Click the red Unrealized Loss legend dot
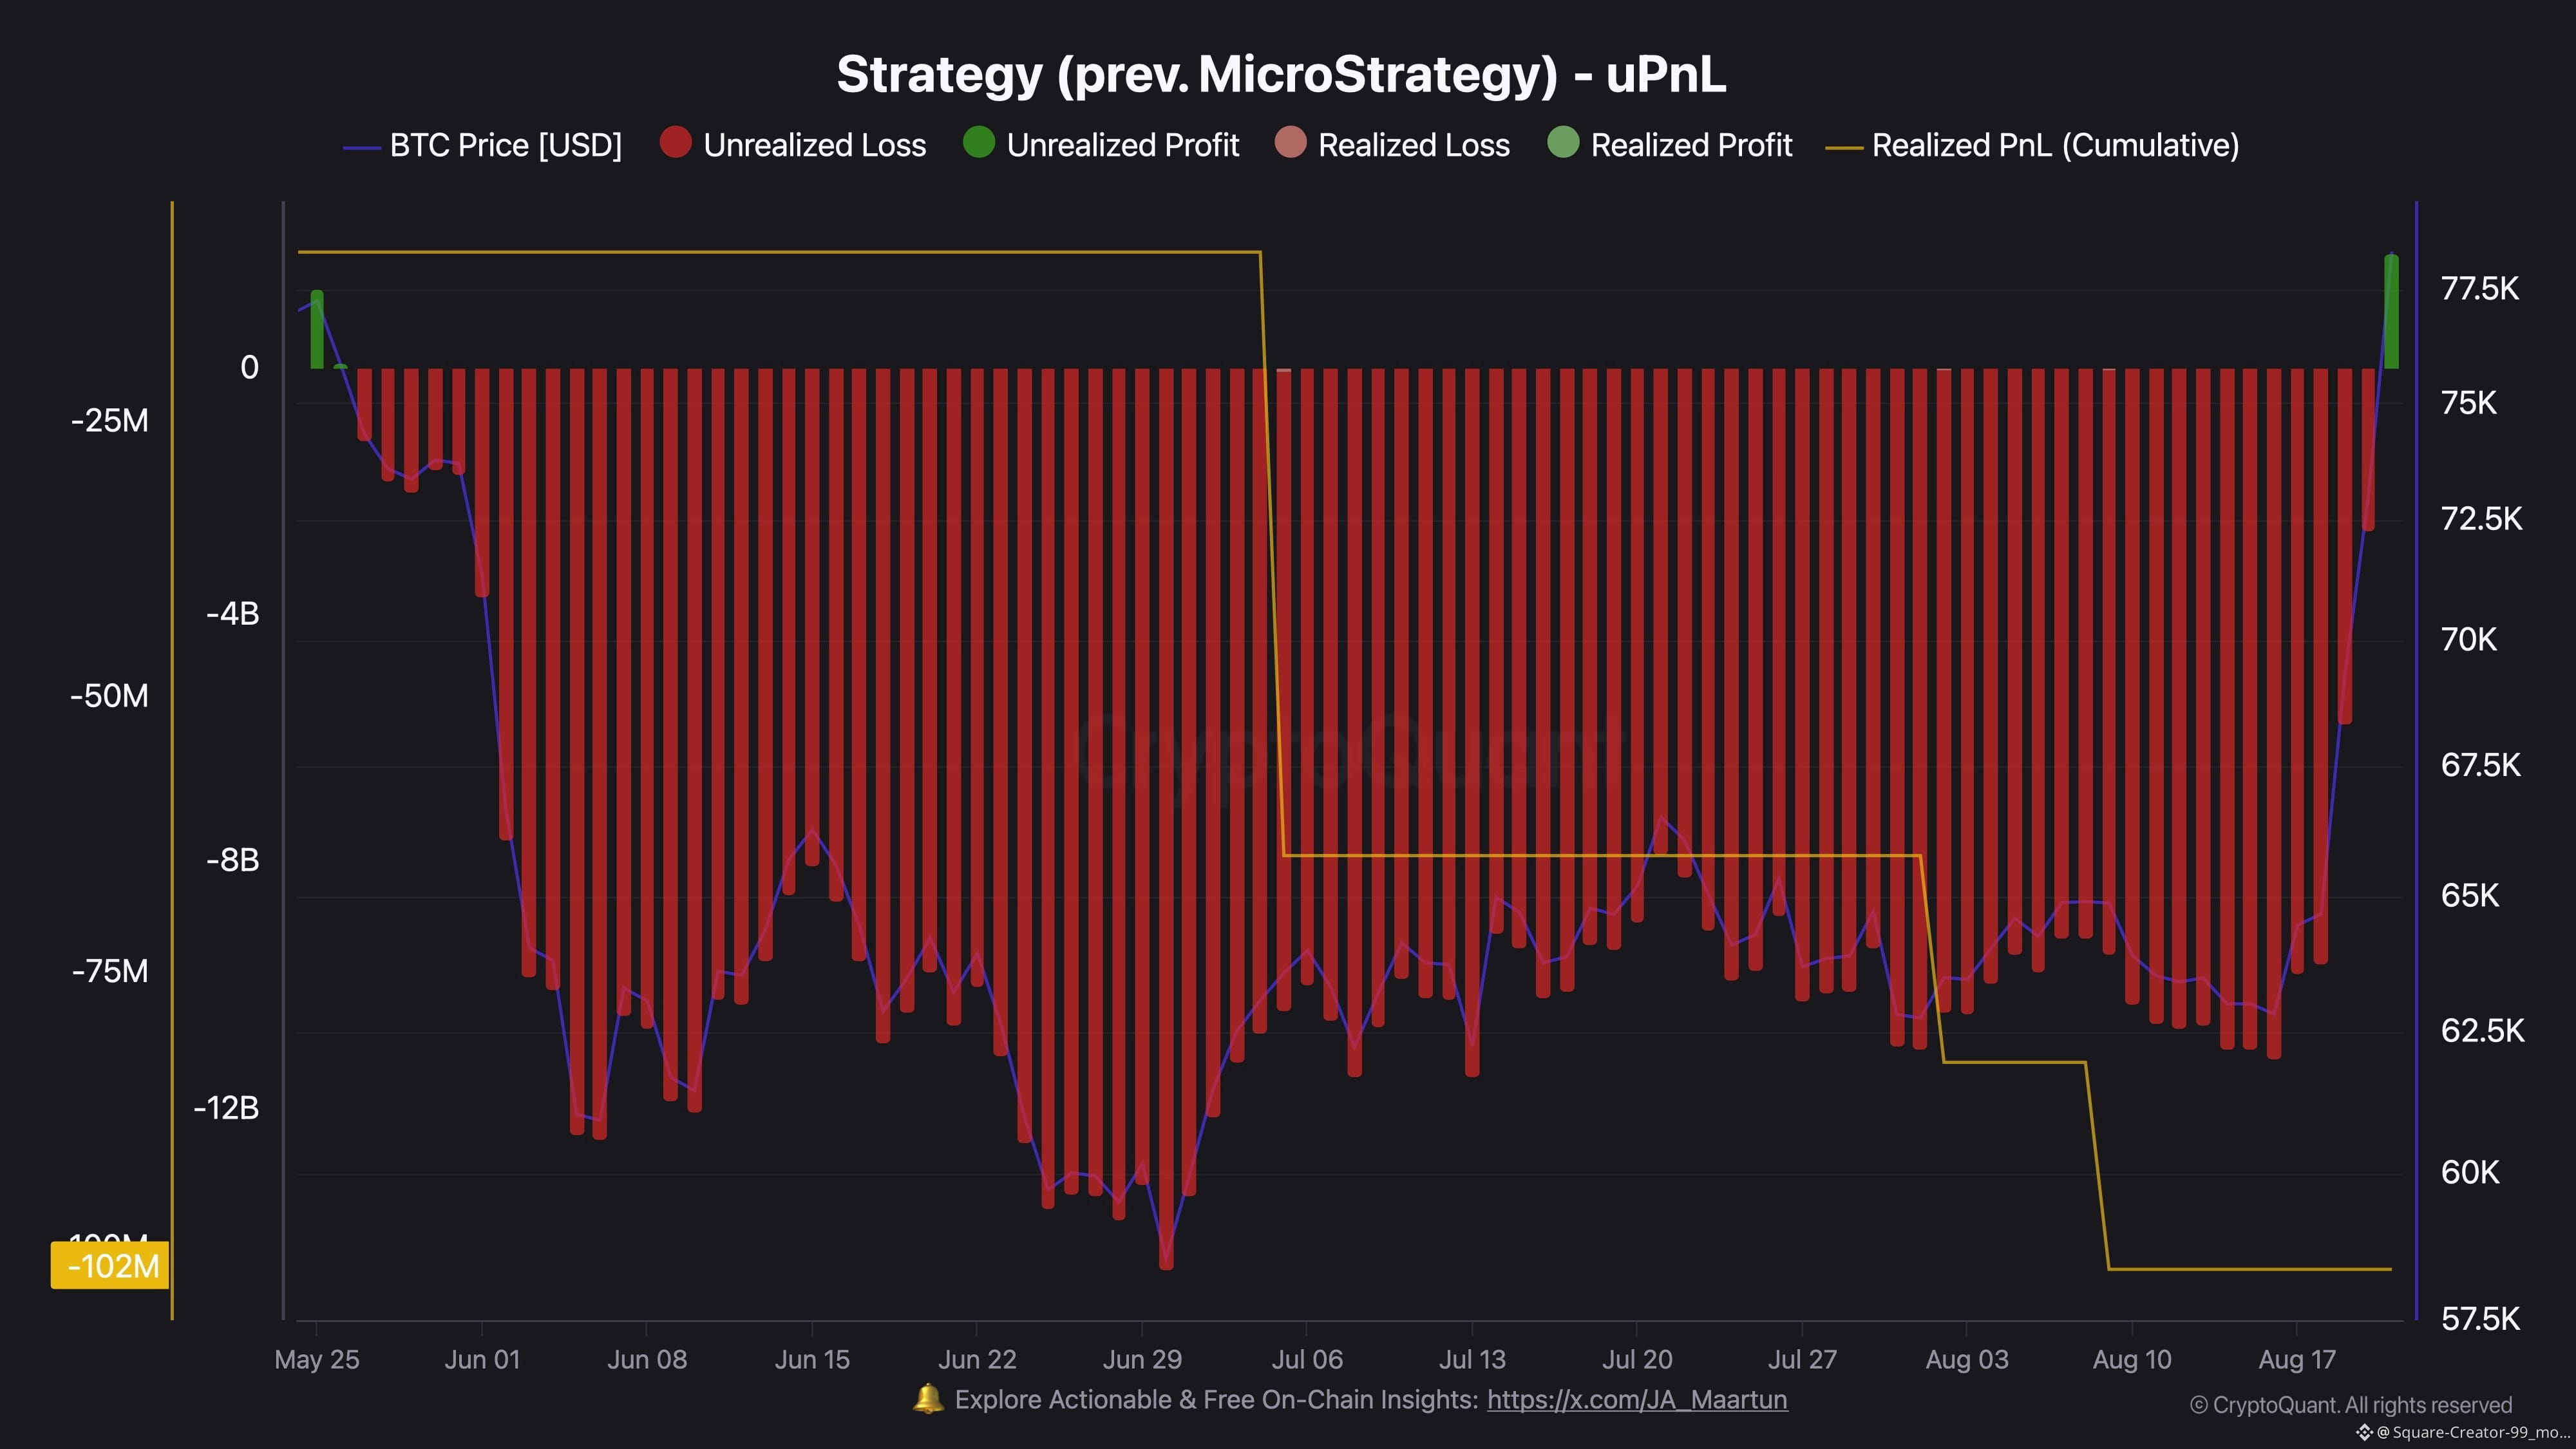This screenshot has height=1449, width=2576. (676, 143)
